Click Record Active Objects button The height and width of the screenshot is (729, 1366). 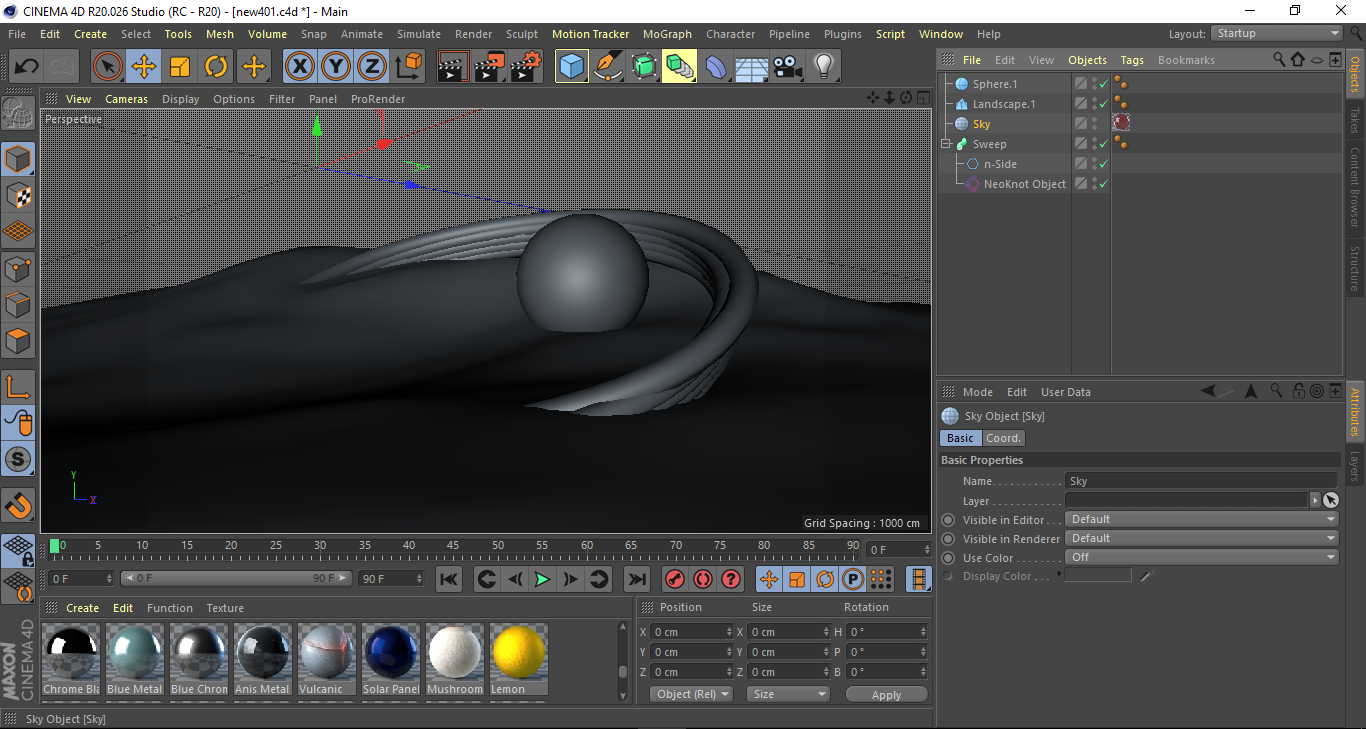(675, 579)
